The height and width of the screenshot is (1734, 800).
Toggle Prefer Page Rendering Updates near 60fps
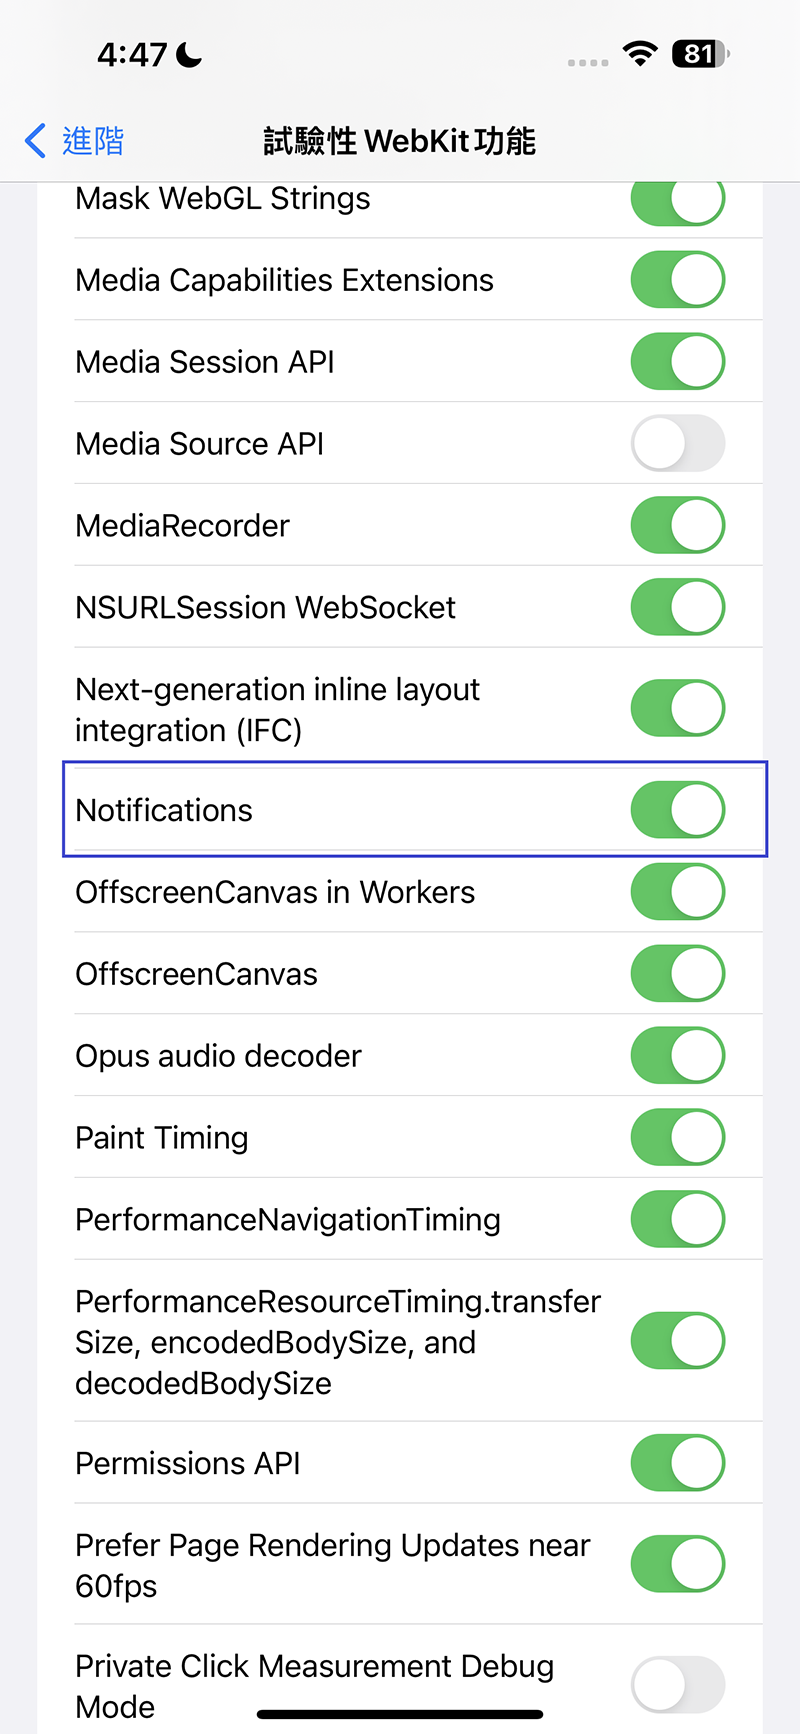[x=677, y=1564]
